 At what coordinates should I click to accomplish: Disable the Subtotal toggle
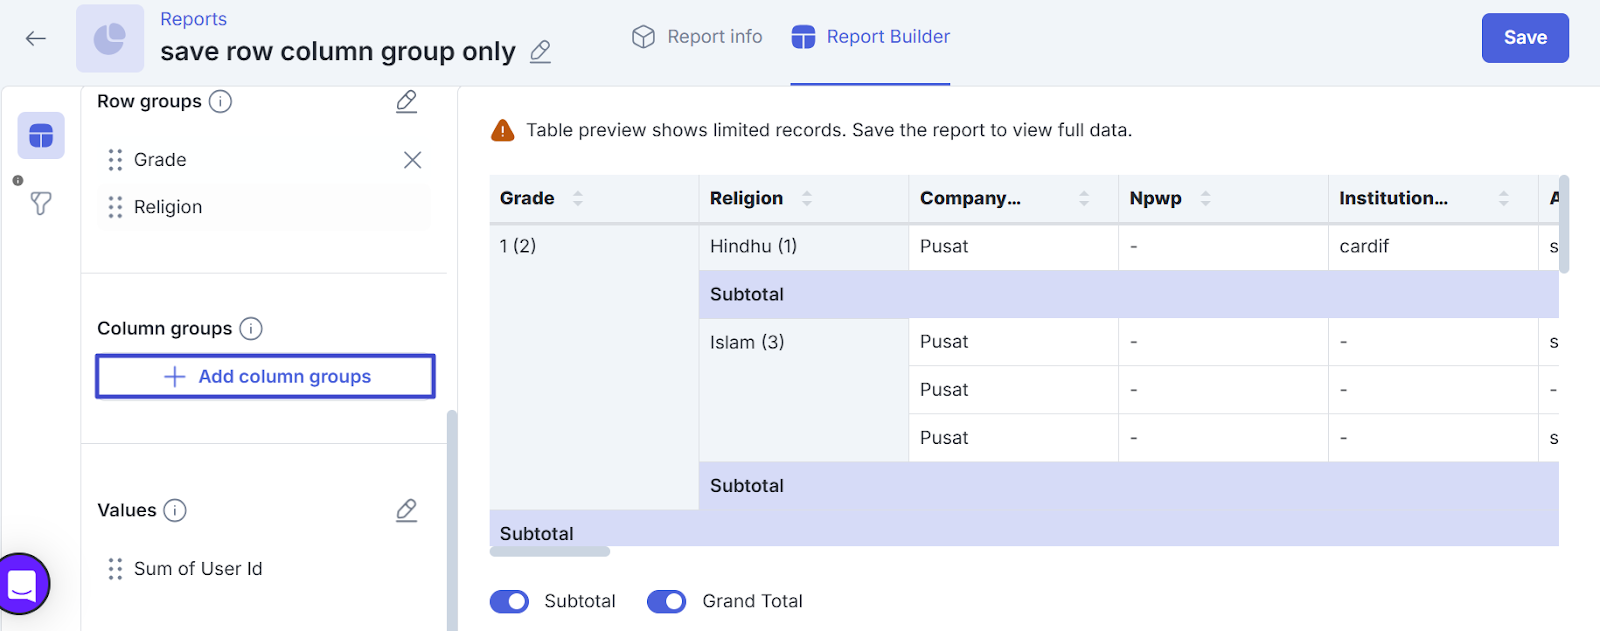point(510,601)
